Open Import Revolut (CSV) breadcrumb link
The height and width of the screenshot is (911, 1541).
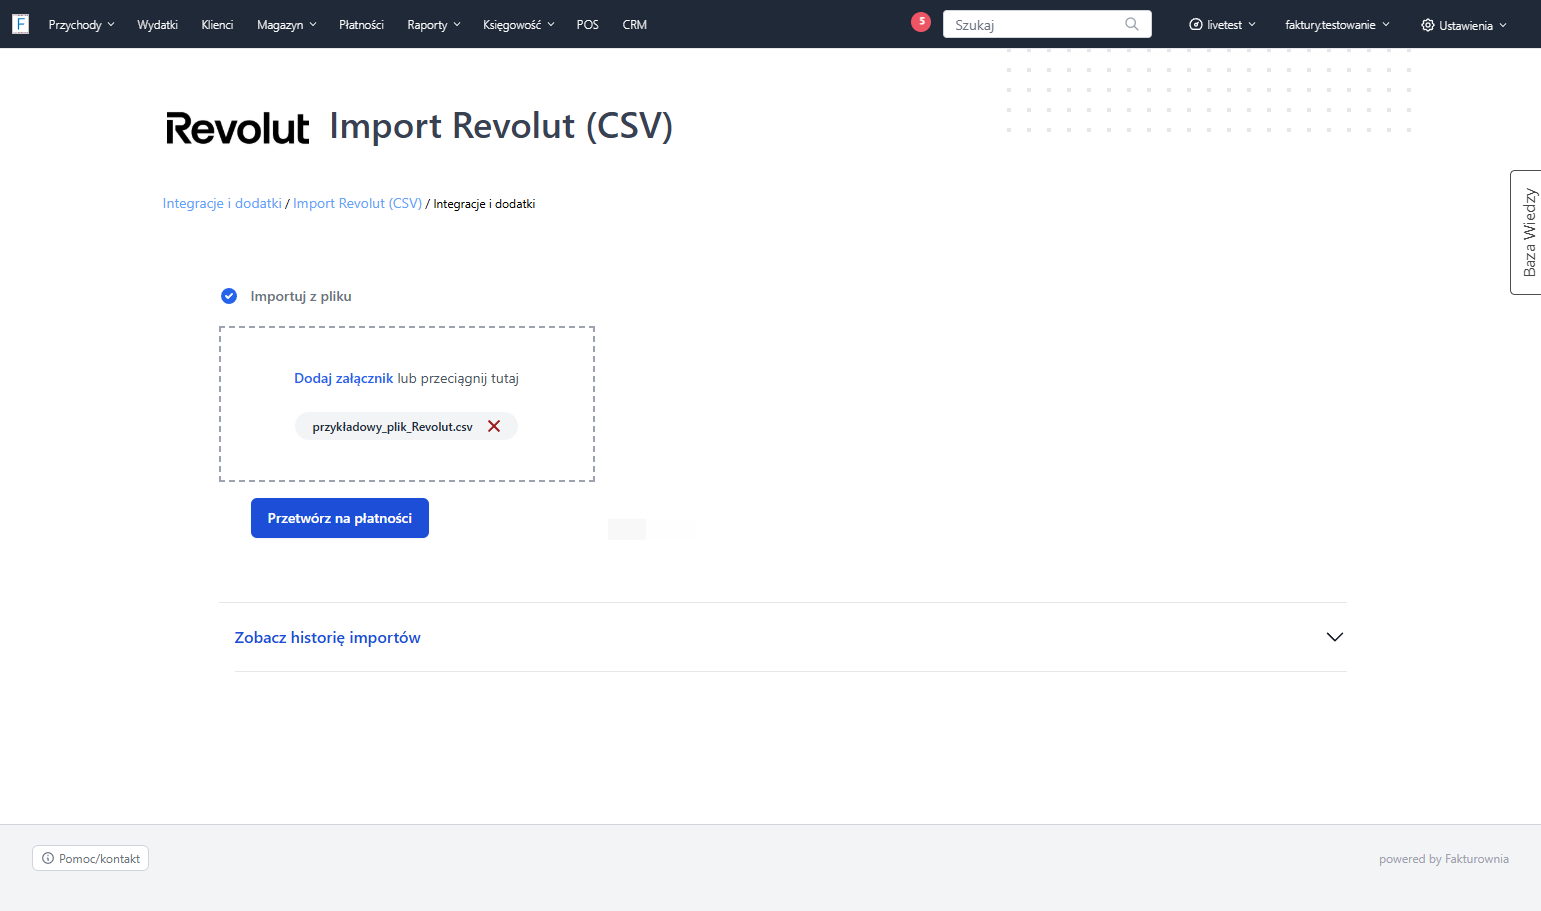click(357, 203)
